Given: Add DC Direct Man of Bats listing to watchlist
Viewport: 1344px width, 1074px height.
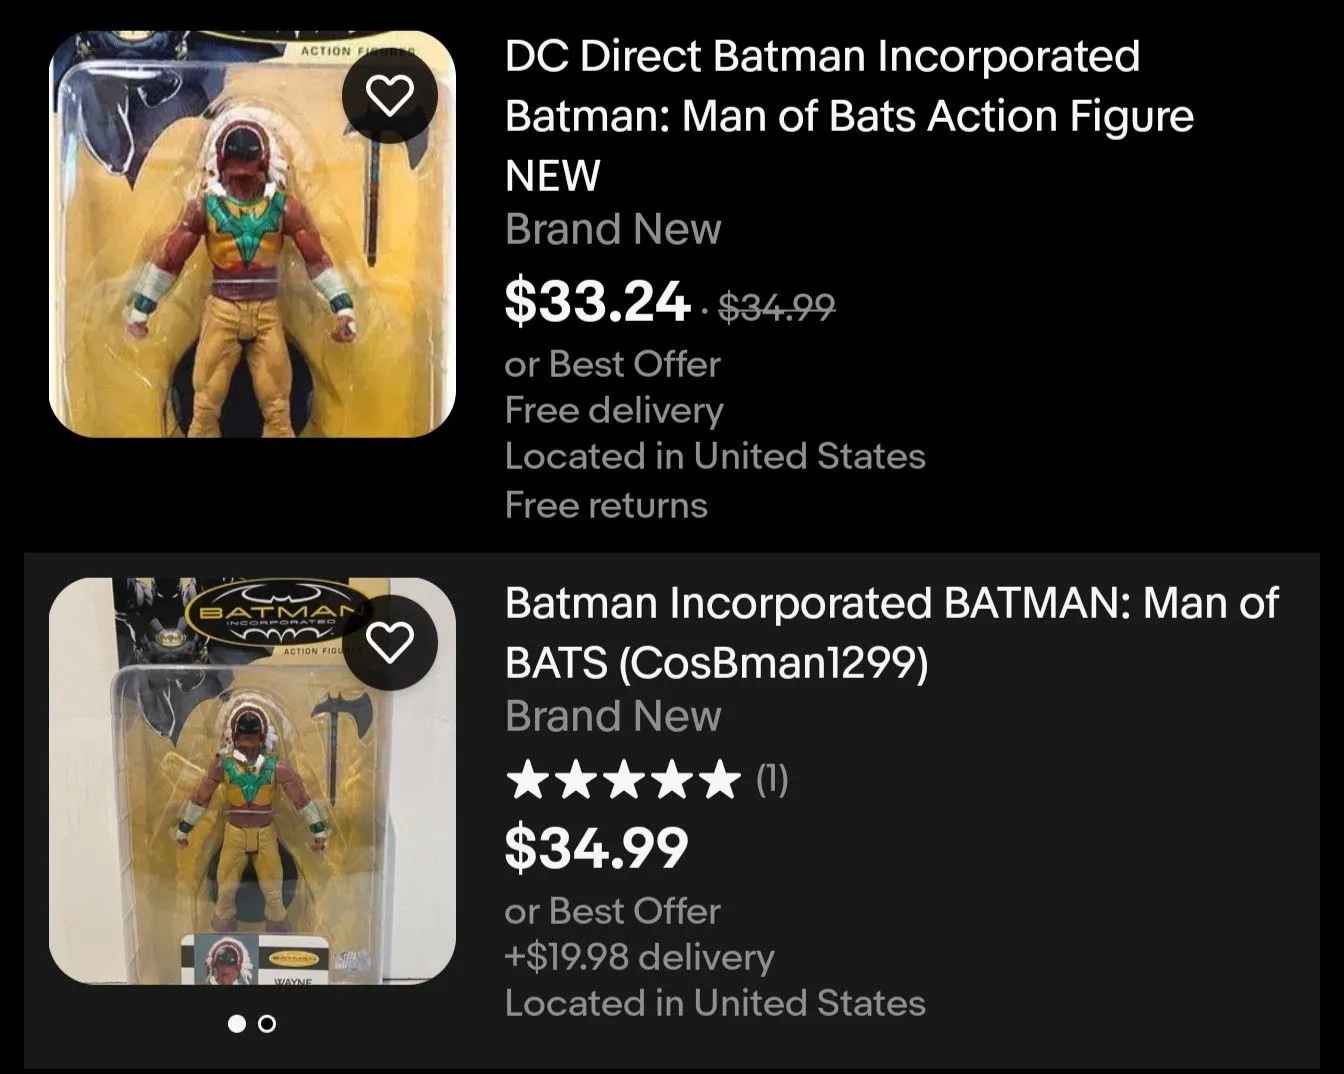Looking at the screenshot, I should coord(390,95).
